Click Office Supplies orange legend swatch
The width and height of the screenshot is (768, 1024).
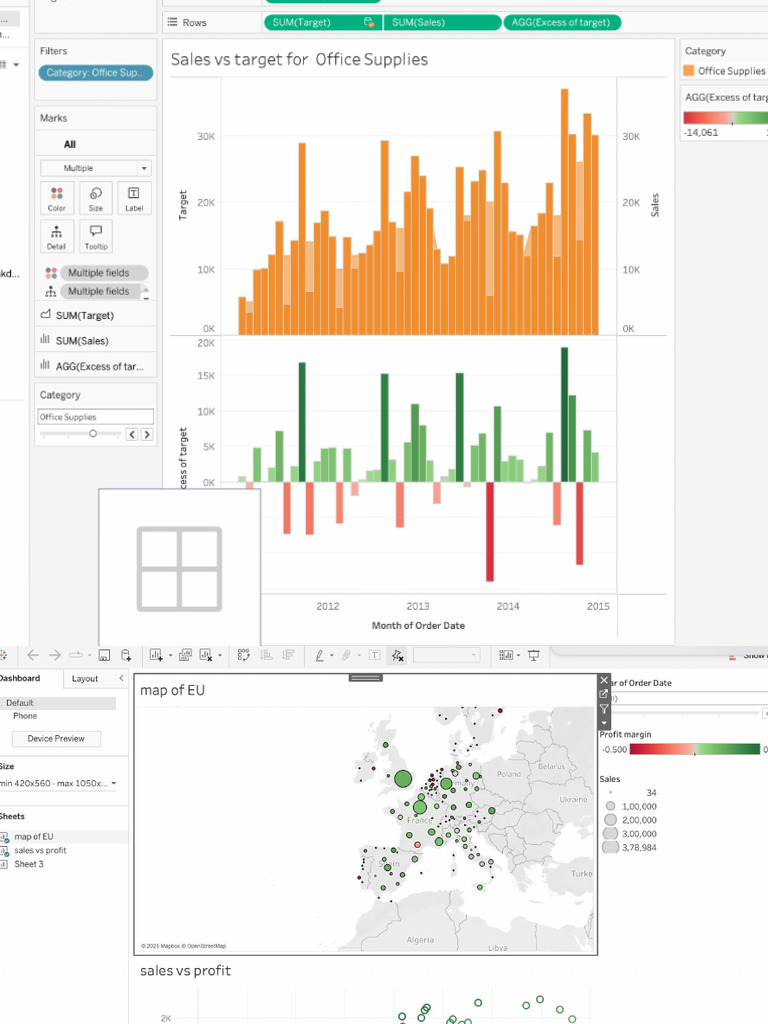tap(688, 71)
